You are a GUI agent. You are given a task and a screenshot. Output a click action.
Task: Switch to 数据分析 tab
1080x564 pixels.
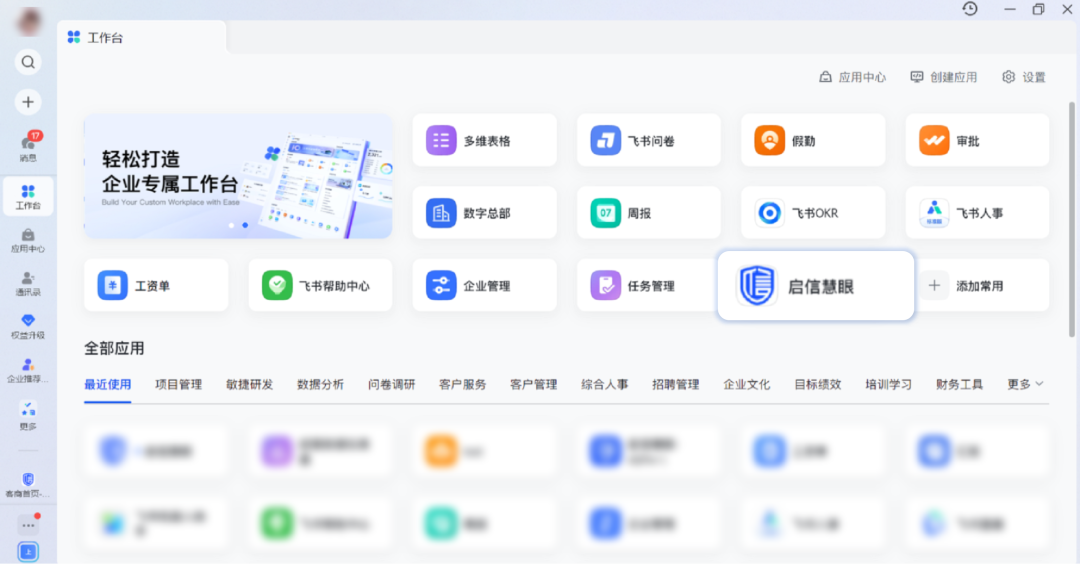point(320,384)
